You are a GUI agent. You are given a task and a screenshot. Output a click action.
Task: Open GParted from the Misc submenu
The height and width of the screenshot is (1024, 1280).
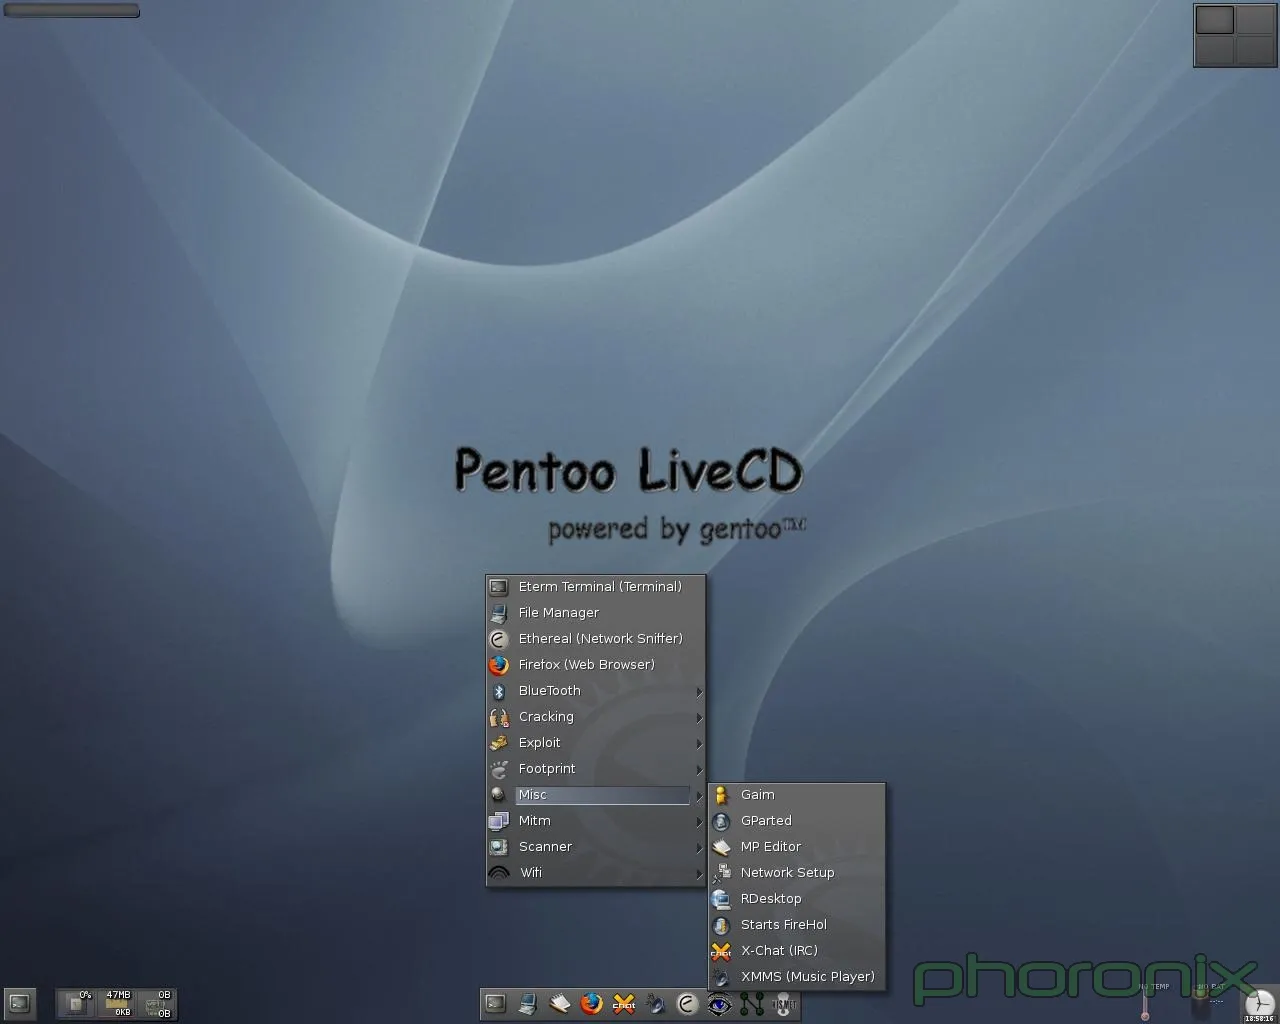tap(797, 821)
